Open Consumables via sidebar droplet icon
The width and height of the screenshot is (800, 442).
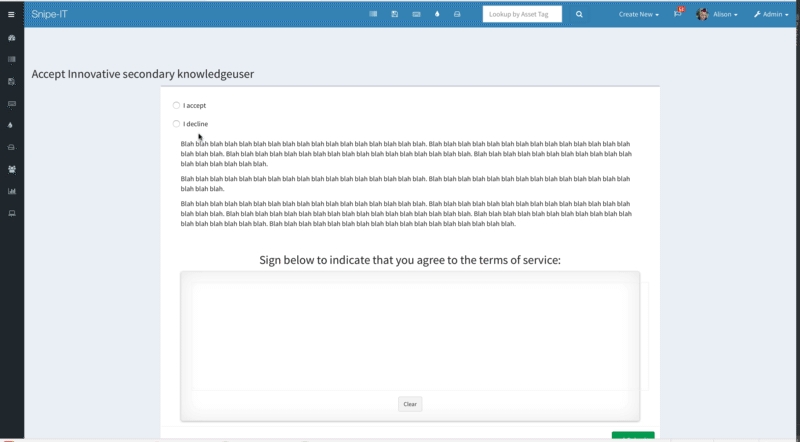coord(11,125)
